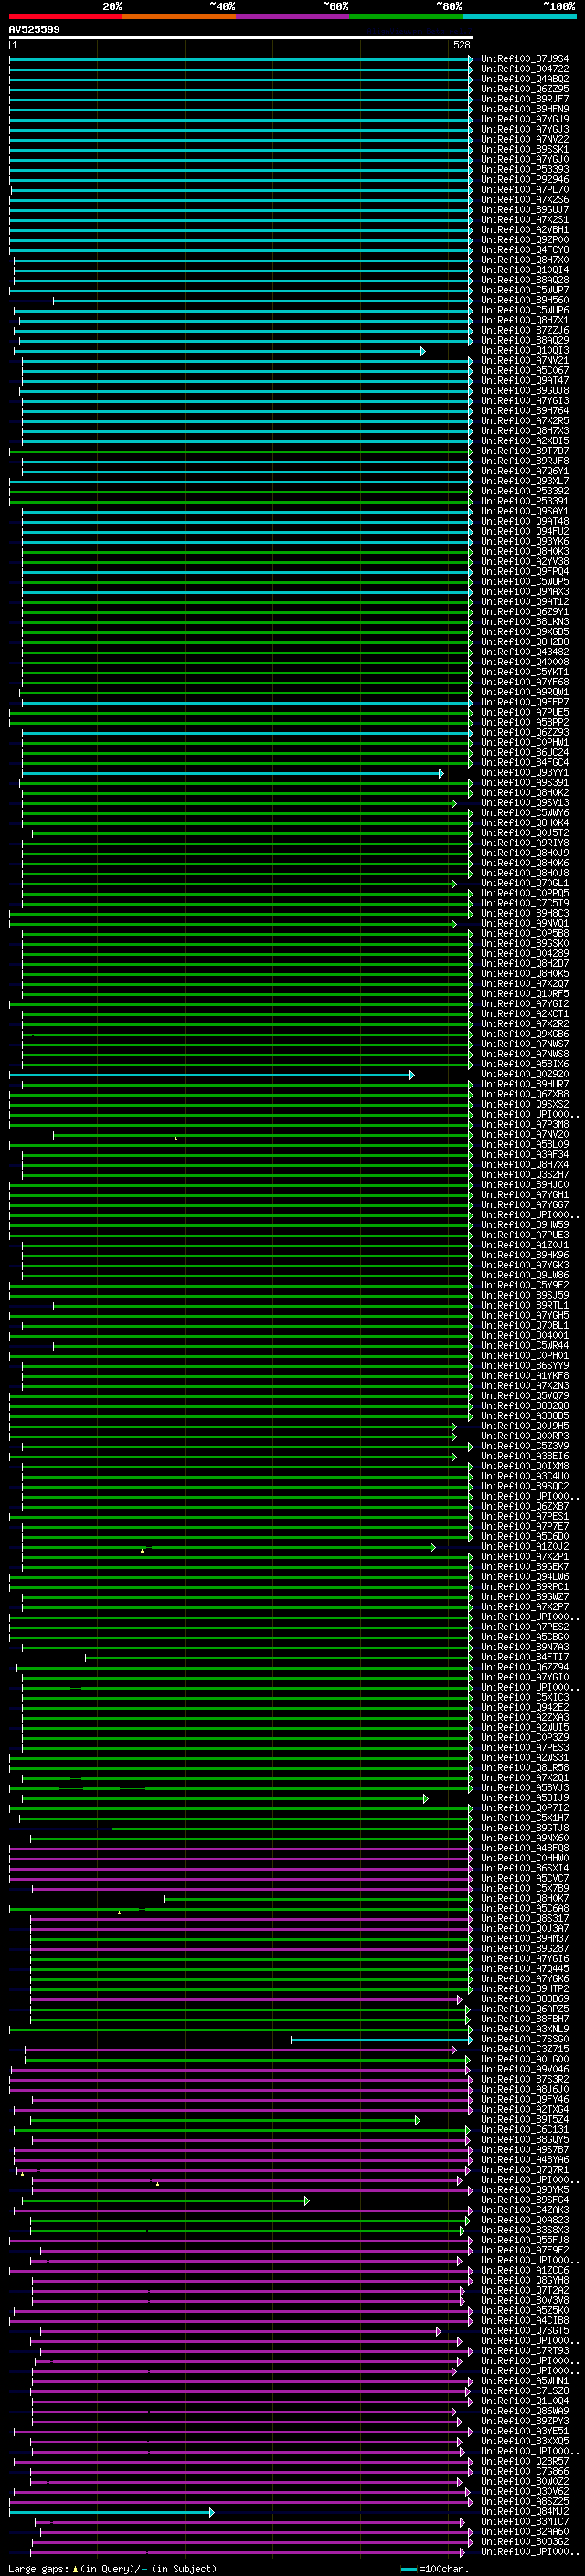Click the green bar of UniRef100_B9T5Z4
This screenshot has height=2576, width=585.
coord(225,2120)
